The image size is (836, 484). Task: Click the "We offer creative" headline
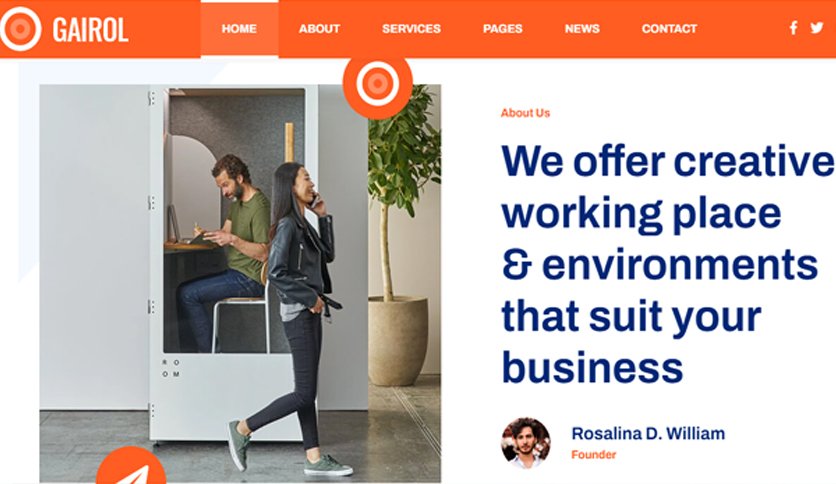[x=668, y=161]
